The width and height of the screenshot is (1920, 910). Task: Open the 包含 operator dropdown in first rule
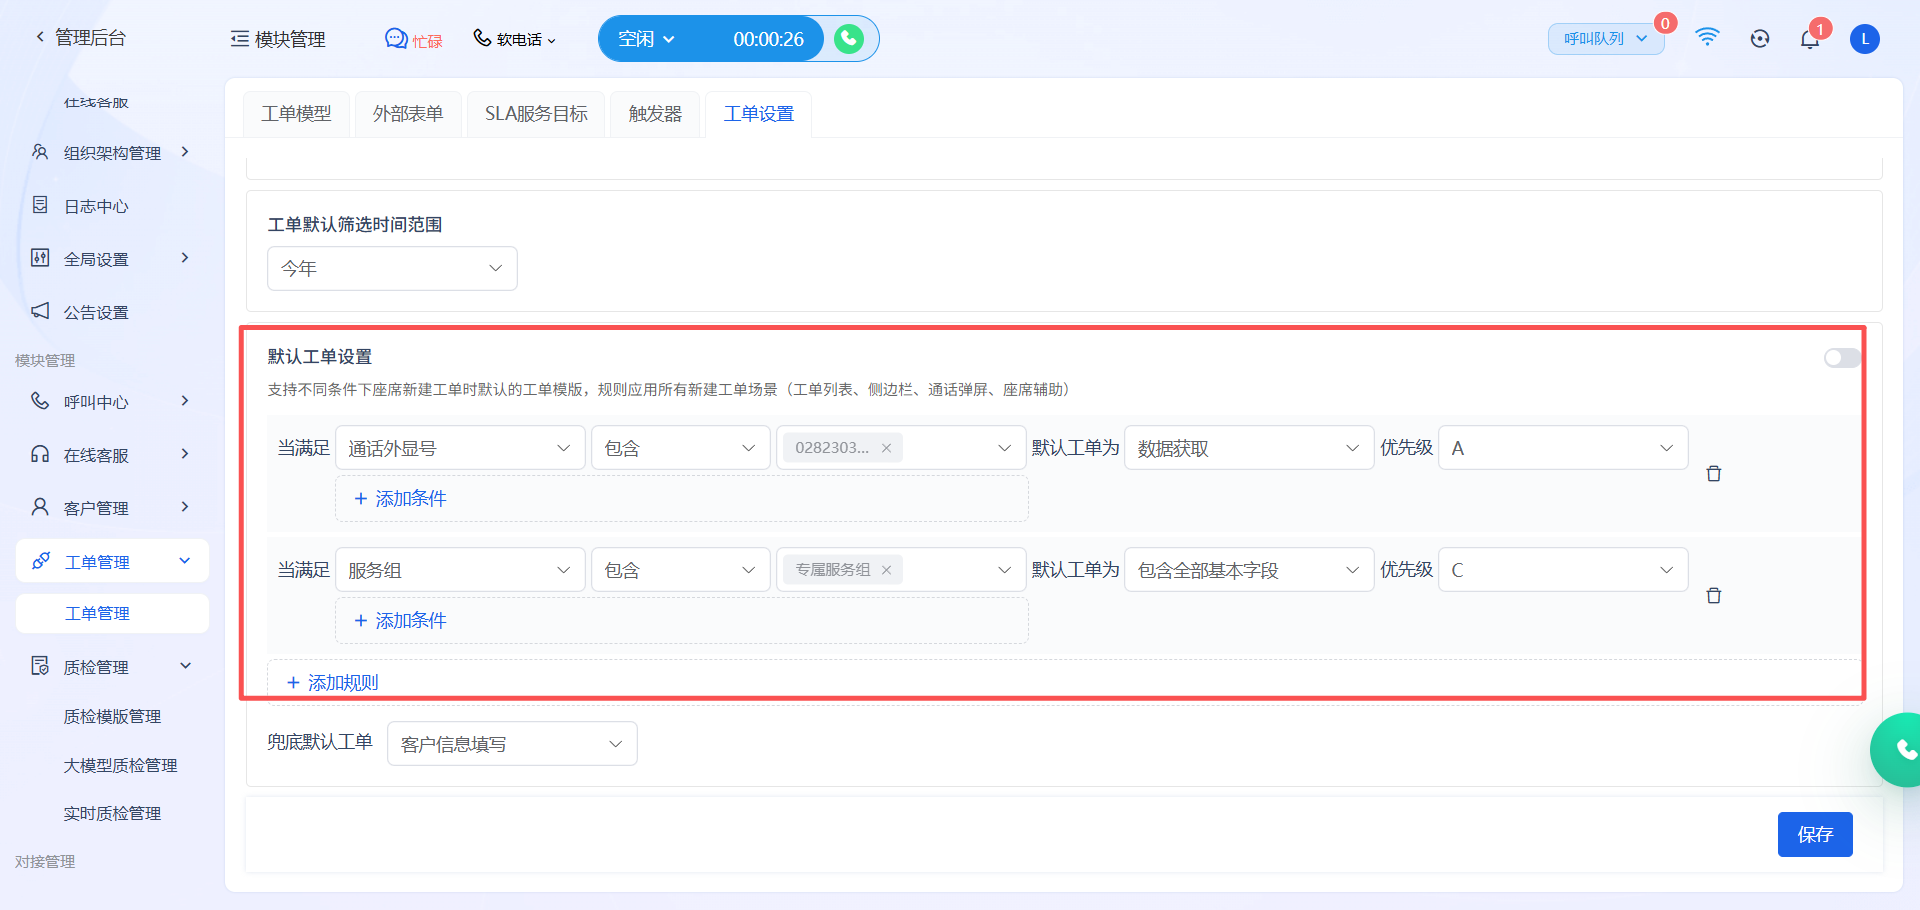coord(680,448)
